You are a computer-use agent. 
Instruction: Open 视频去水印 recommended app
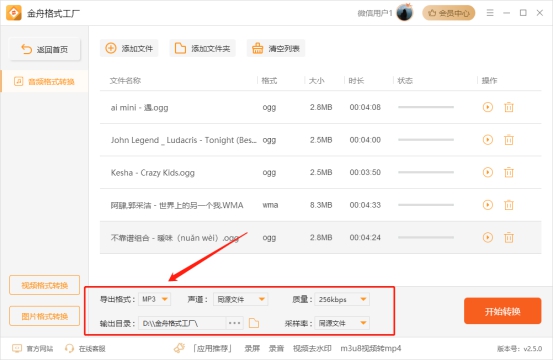click(312, 349)
